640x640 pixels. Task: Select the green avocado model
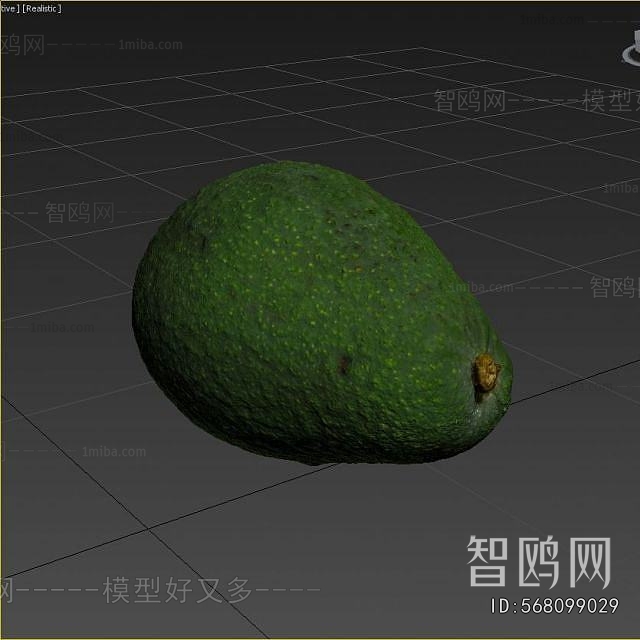pyautogui.click(x=322, y=313)
